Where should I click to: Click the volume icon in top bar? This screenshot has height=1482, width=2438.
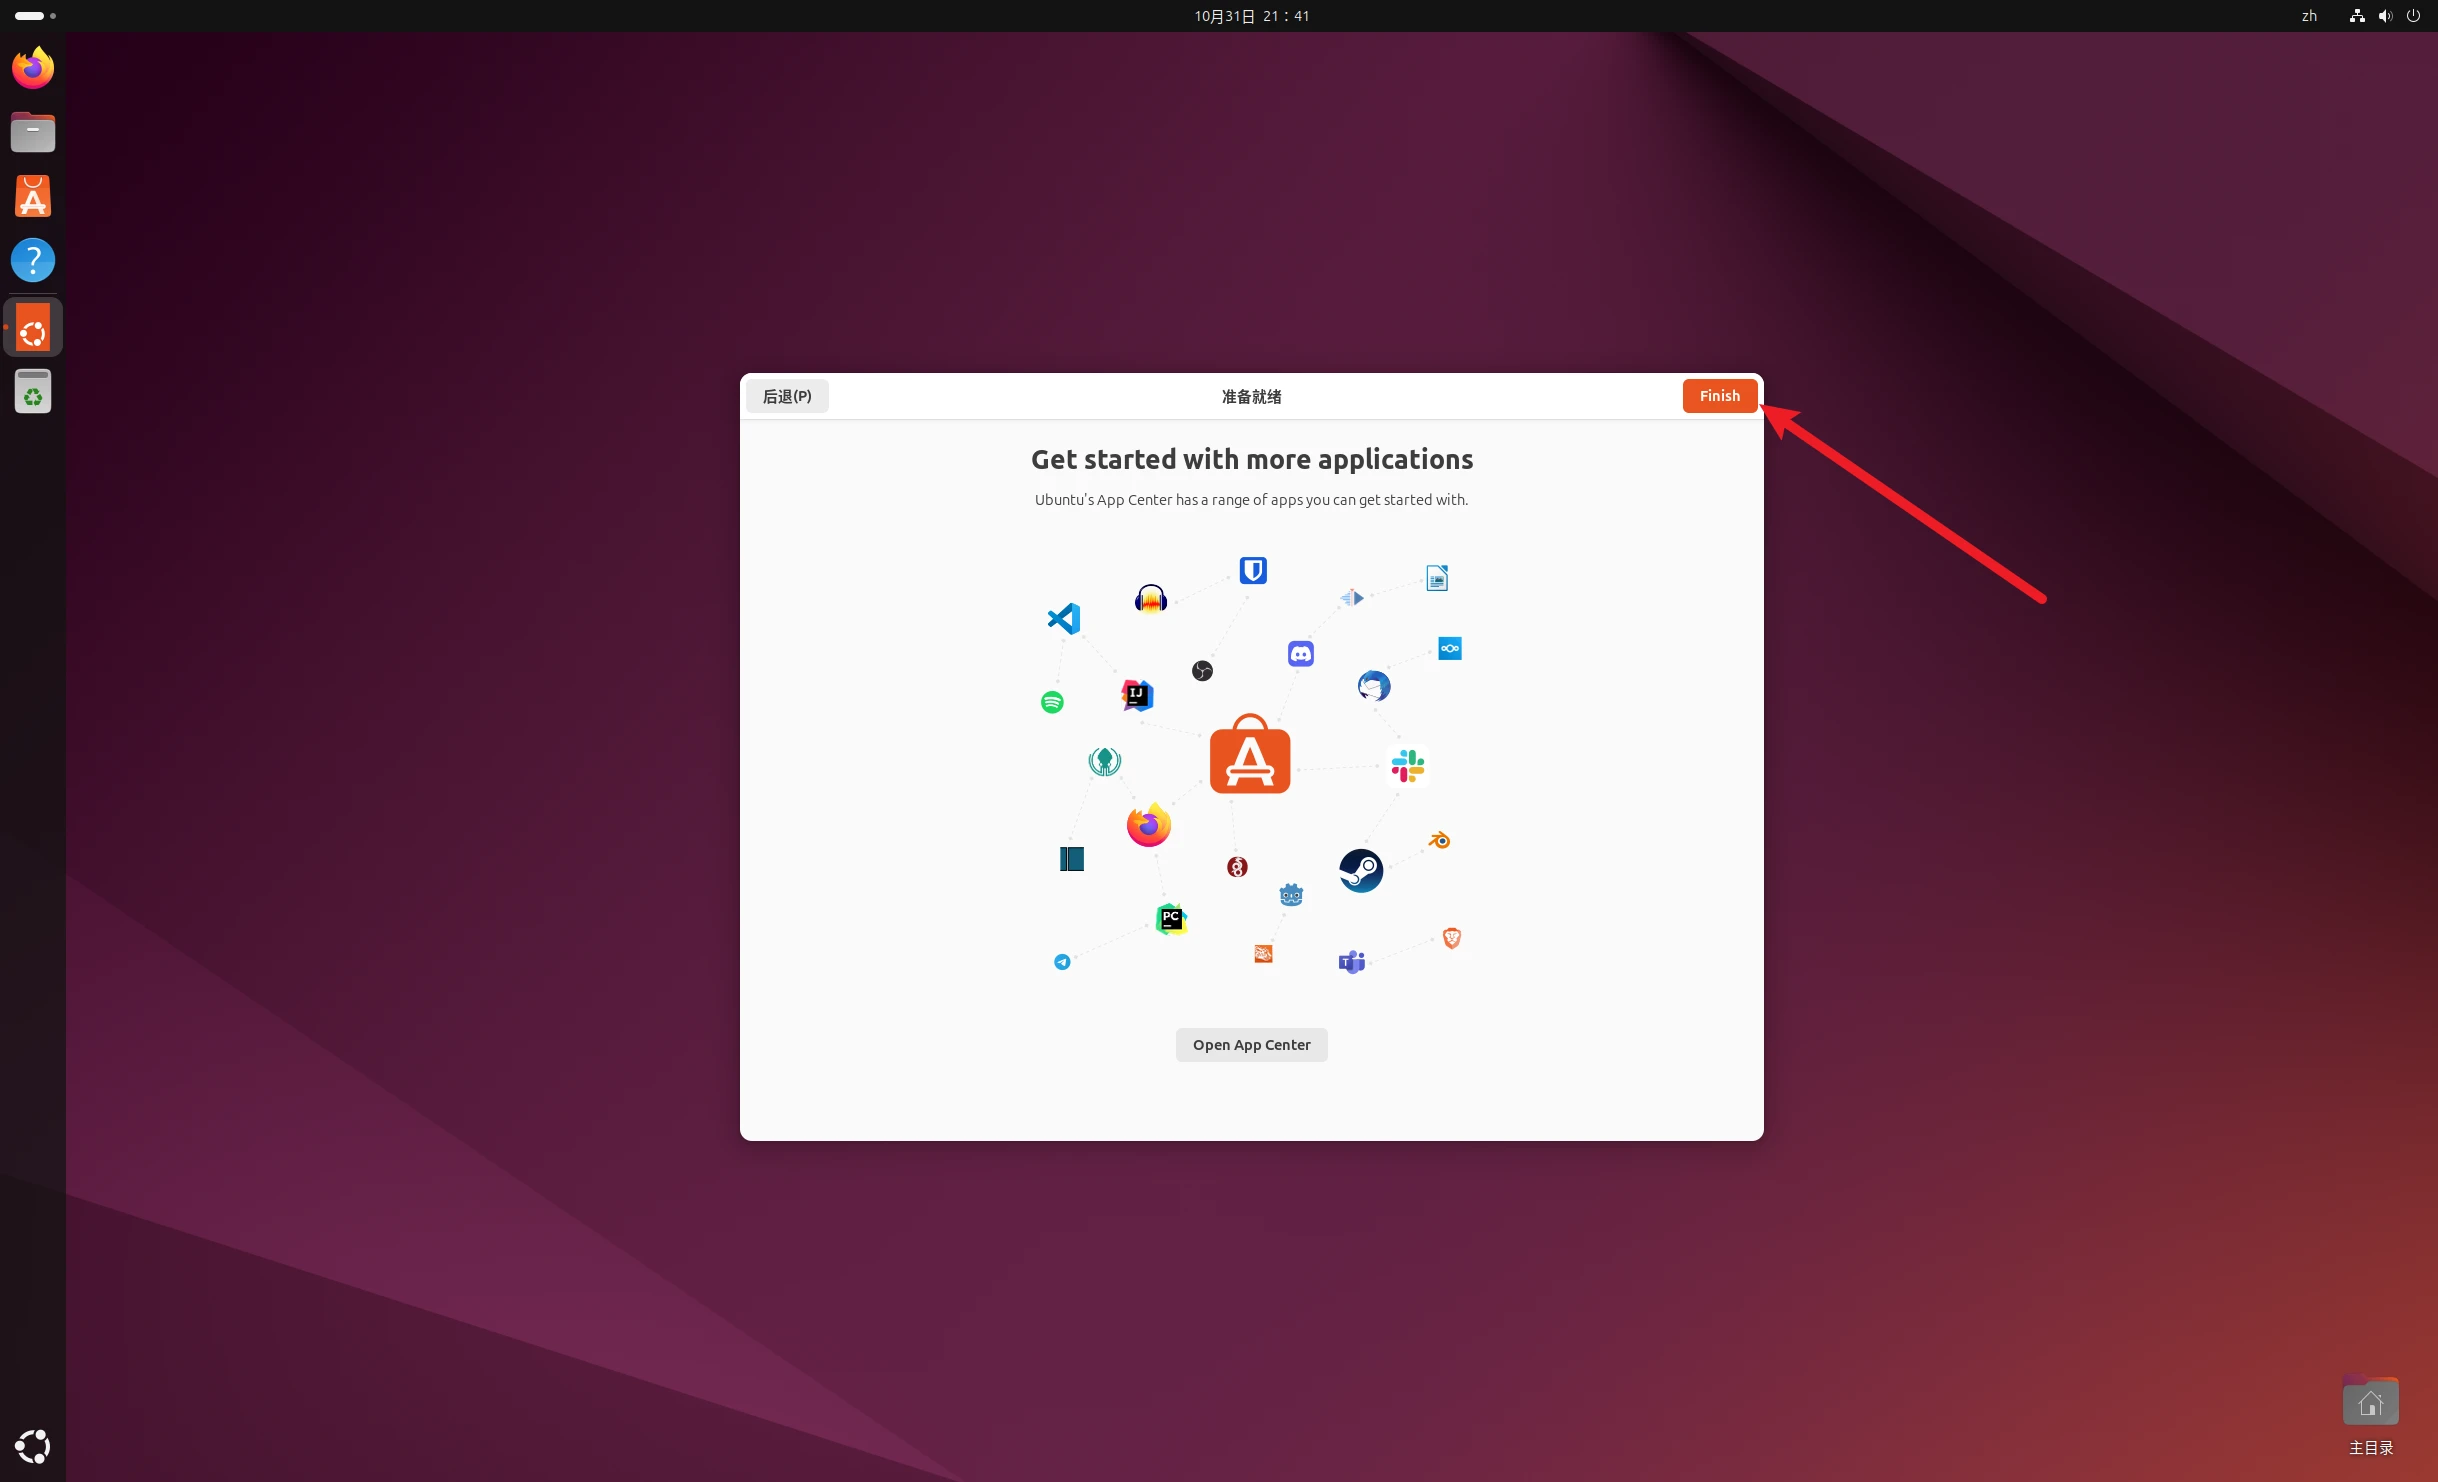click(2385, 16)
